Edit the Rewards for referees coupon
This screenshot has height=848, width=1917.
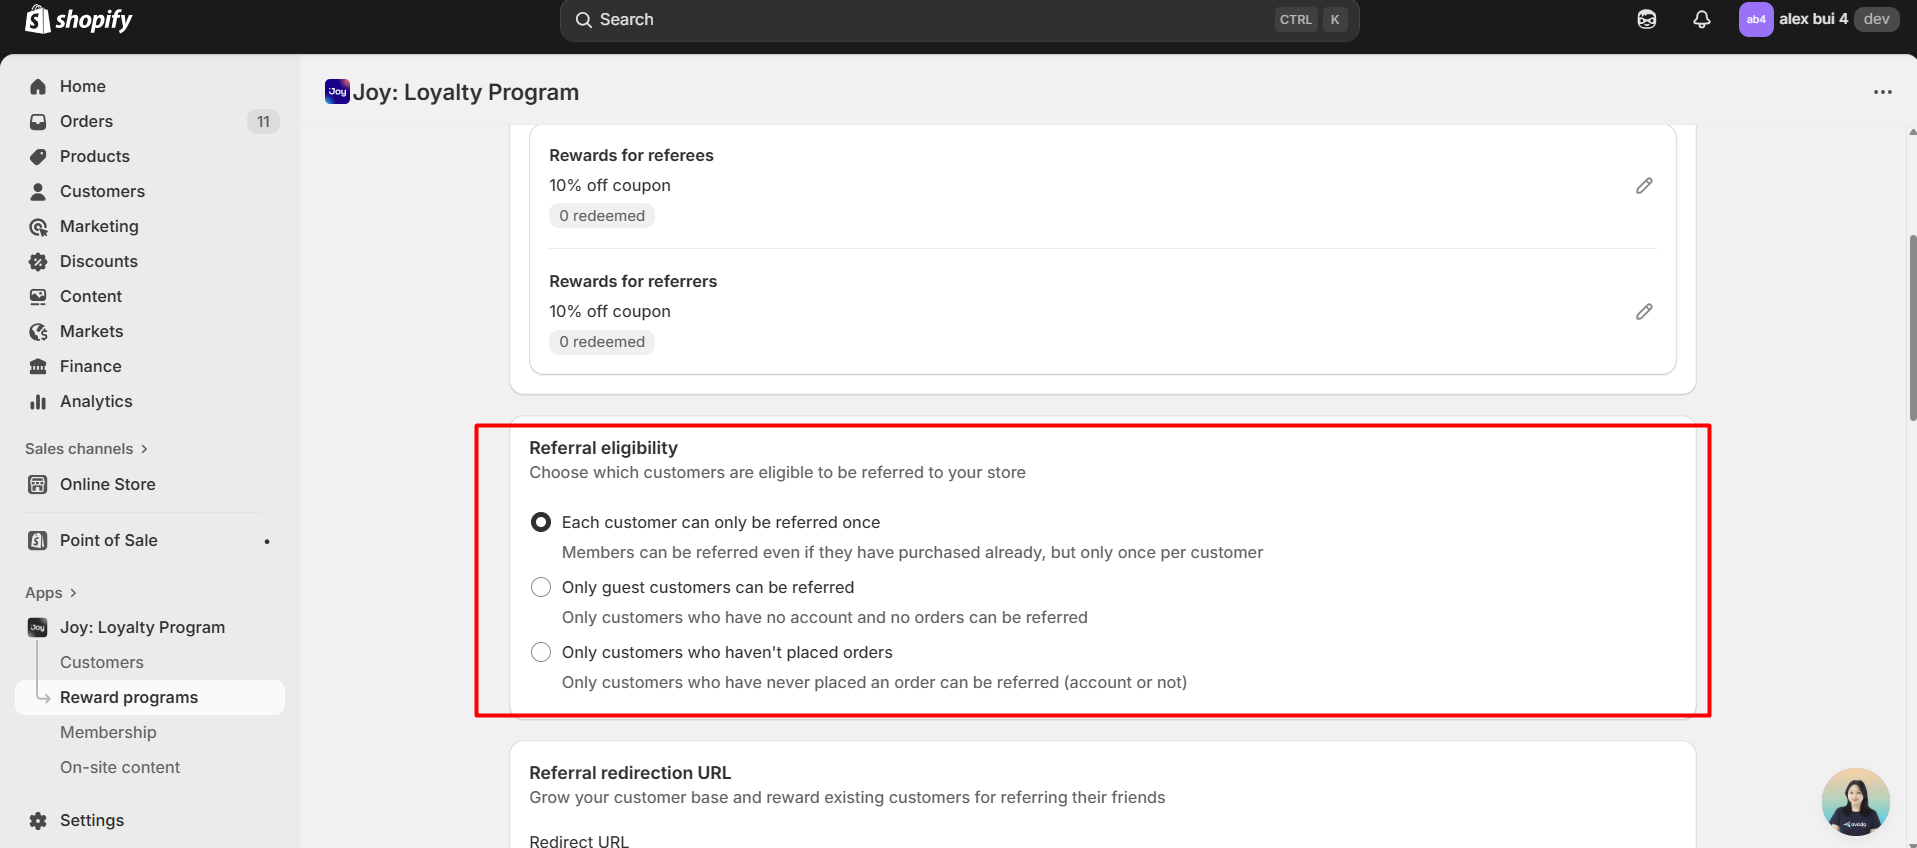[x=1643, y=186]
